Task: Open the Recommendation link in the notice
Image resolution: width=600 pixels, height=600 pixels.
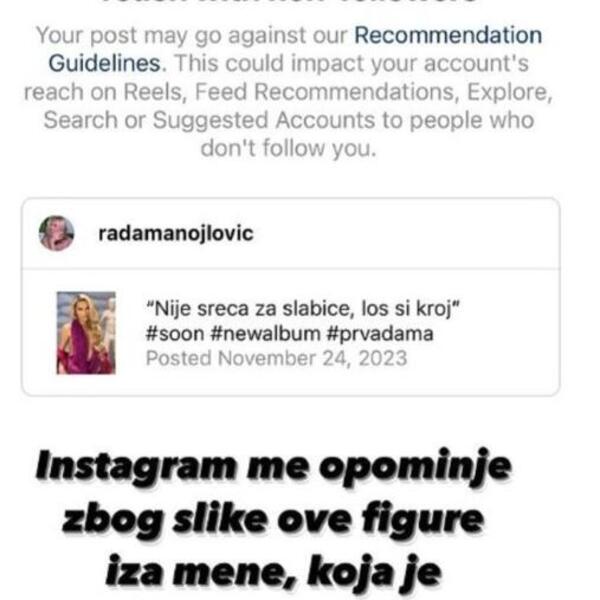Action: point(448,35)
